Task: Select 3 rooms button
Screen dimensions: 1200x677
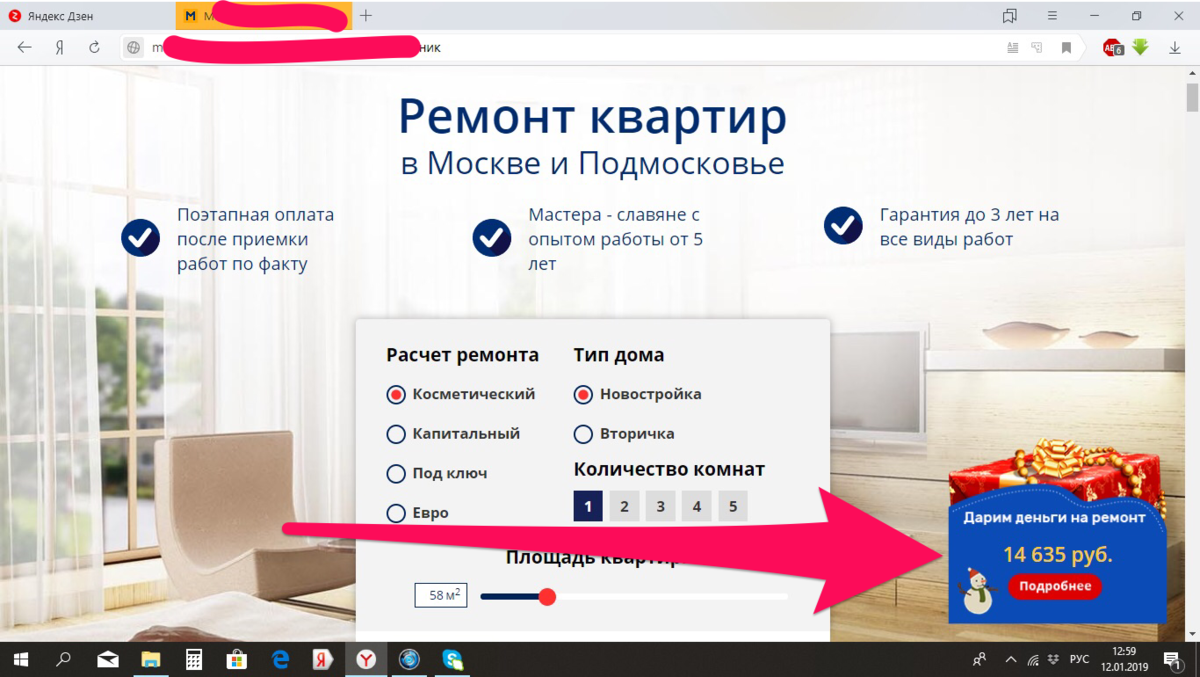Action: 660,506
